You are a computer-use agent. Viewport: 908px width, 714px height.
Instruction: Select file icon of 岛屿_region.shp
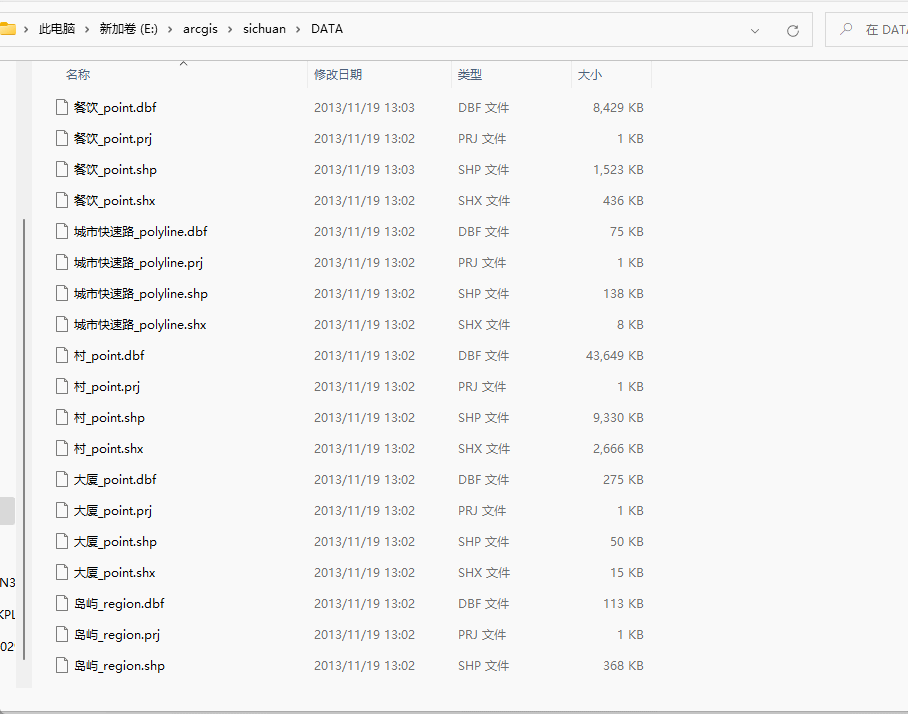tap(62, 665)
